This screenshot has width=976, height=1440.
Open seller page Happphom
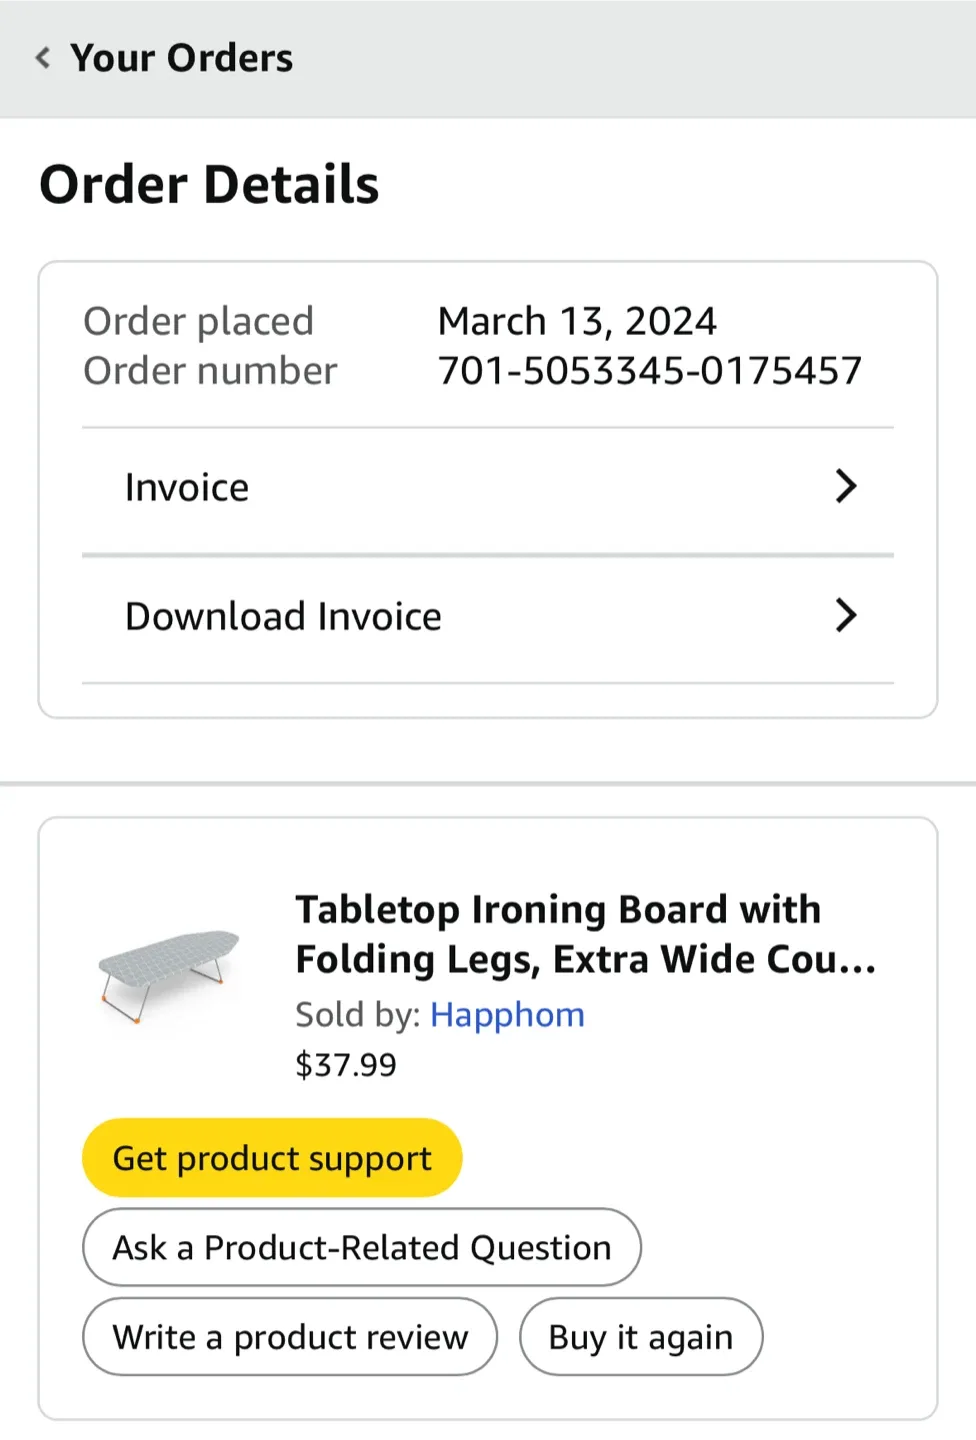[x=507, y=1014]
